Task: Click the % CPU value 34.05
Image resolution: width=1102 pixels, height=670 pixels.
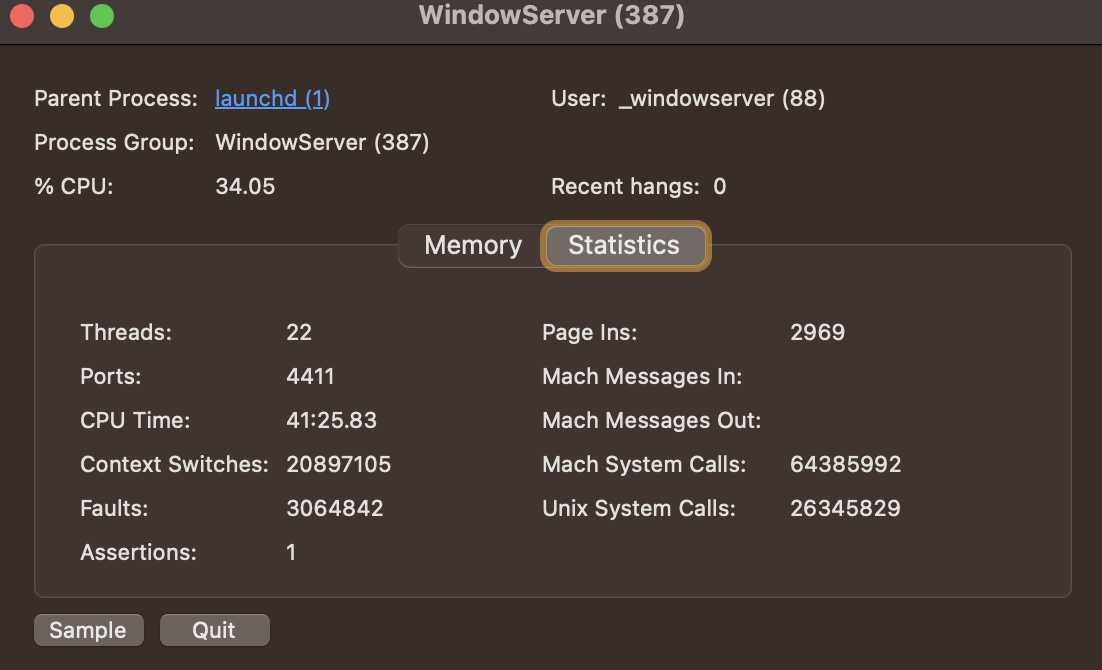Action: 245,187
